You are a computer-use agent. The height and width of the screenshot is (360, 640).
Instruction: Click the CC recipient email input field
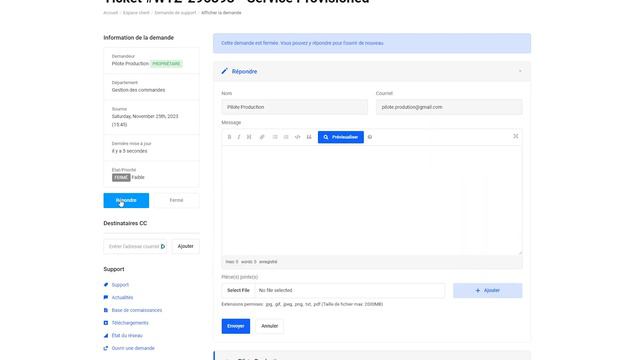(135, 247)
